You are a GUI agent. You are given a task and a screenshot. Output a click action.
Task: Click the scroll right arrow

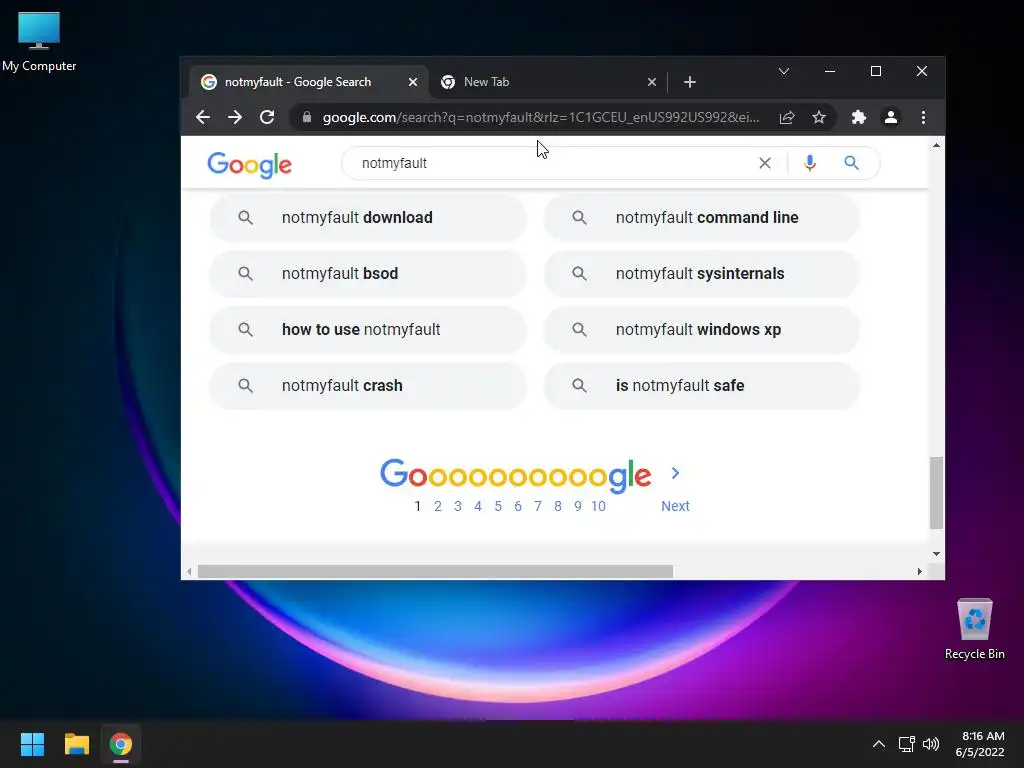click(x=920, y=571)
